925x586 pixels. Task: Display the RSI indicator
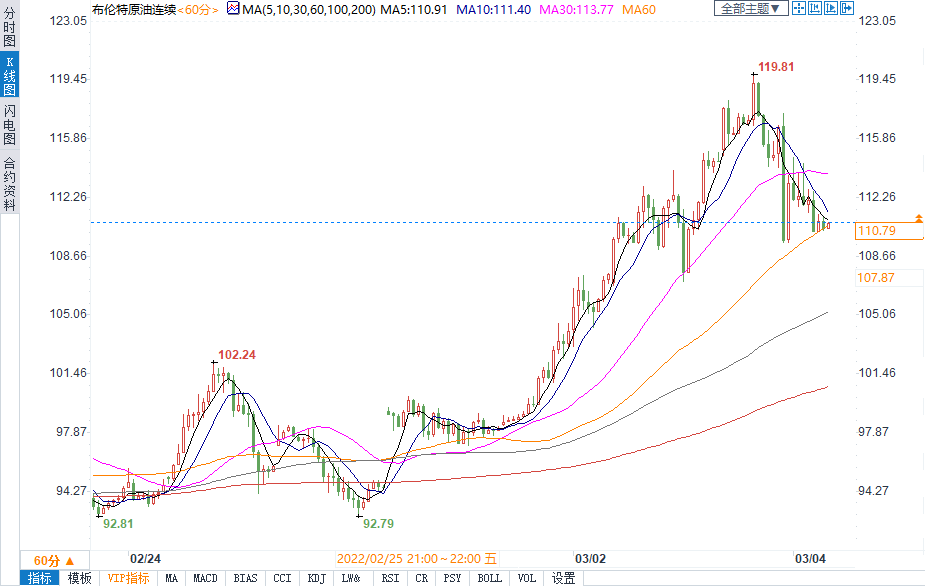coord(390,578)
